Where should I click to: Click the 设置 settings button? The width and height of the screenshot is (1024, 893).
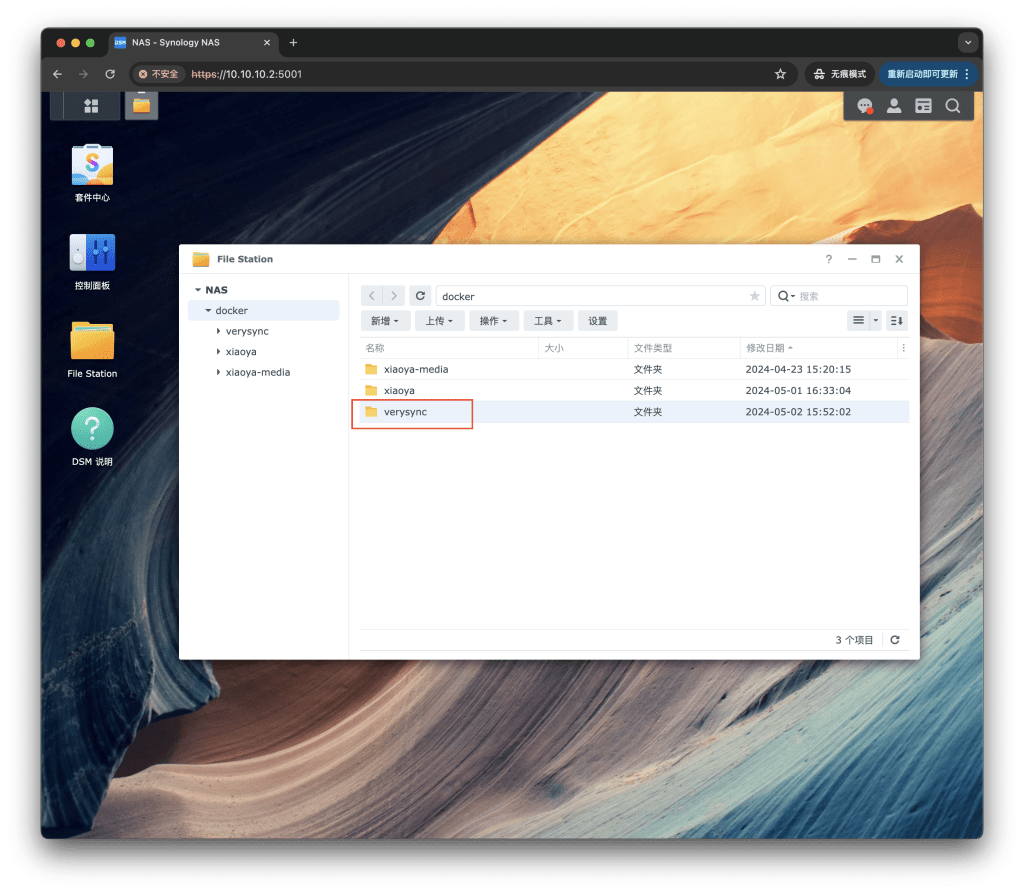click(x=598, y=321)
